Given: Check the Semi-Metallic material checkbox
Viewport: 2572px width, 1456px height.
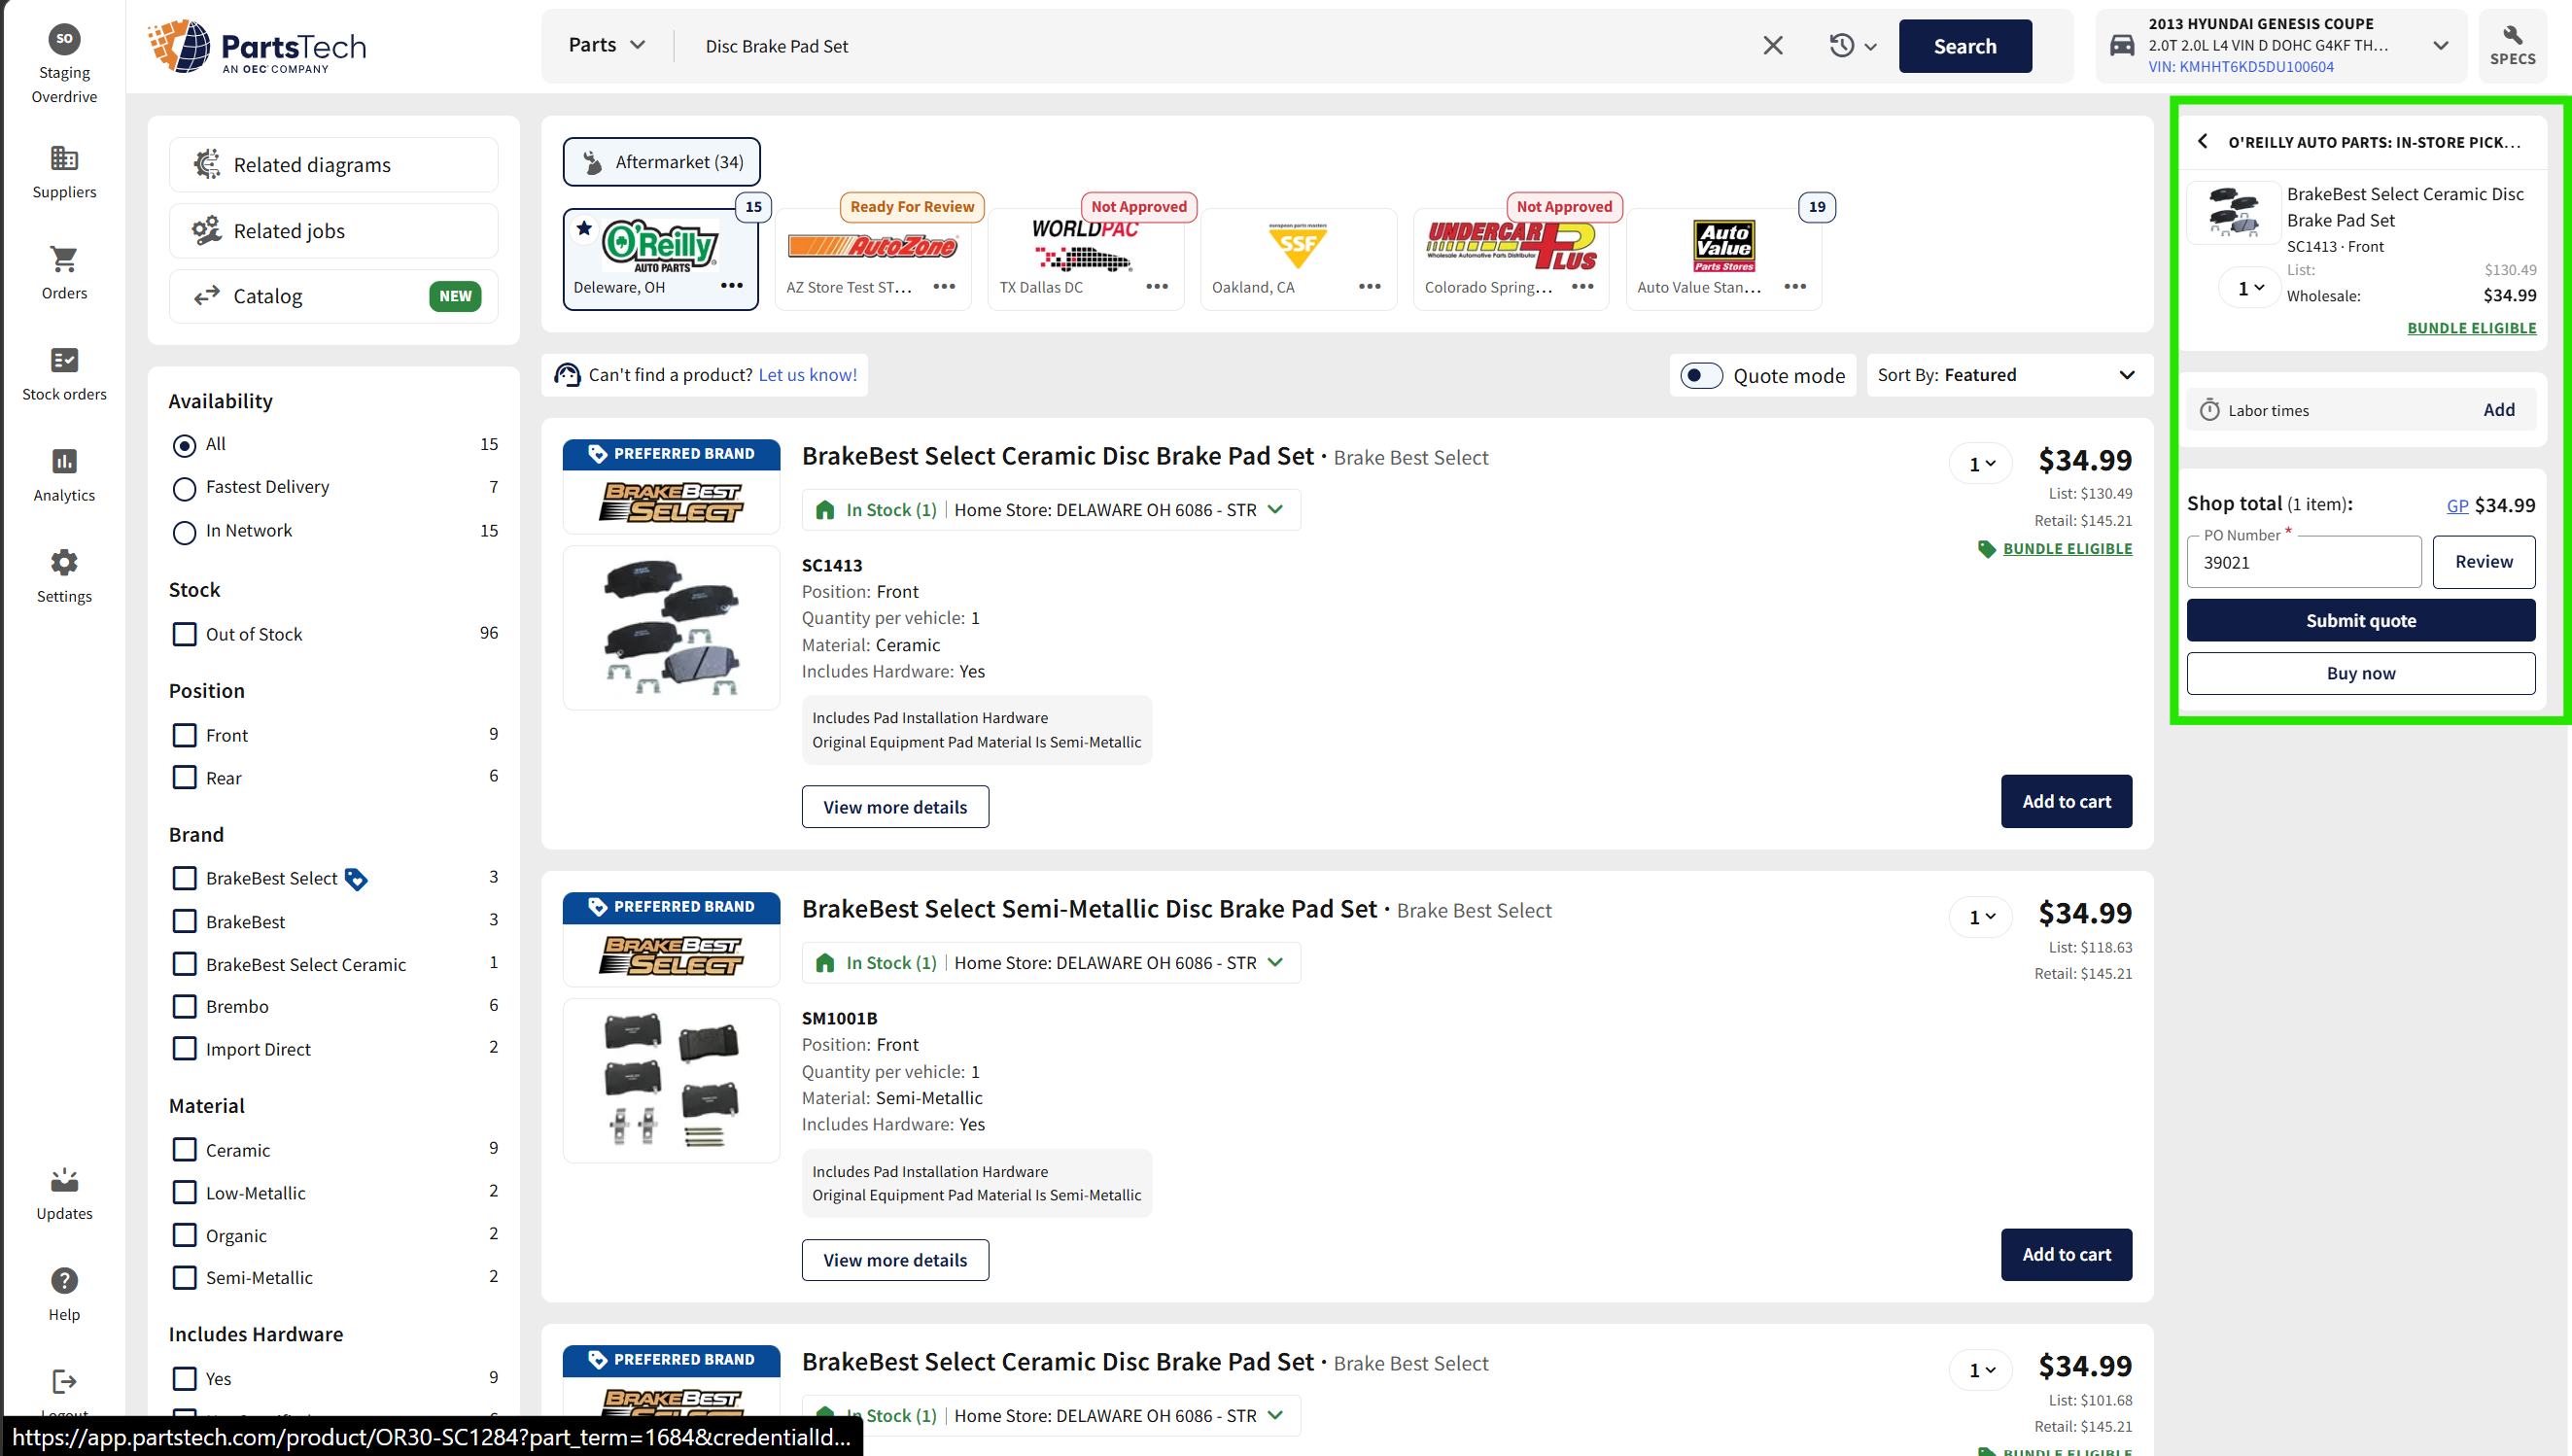Looking at the screenshot, I should point(184,1277).
